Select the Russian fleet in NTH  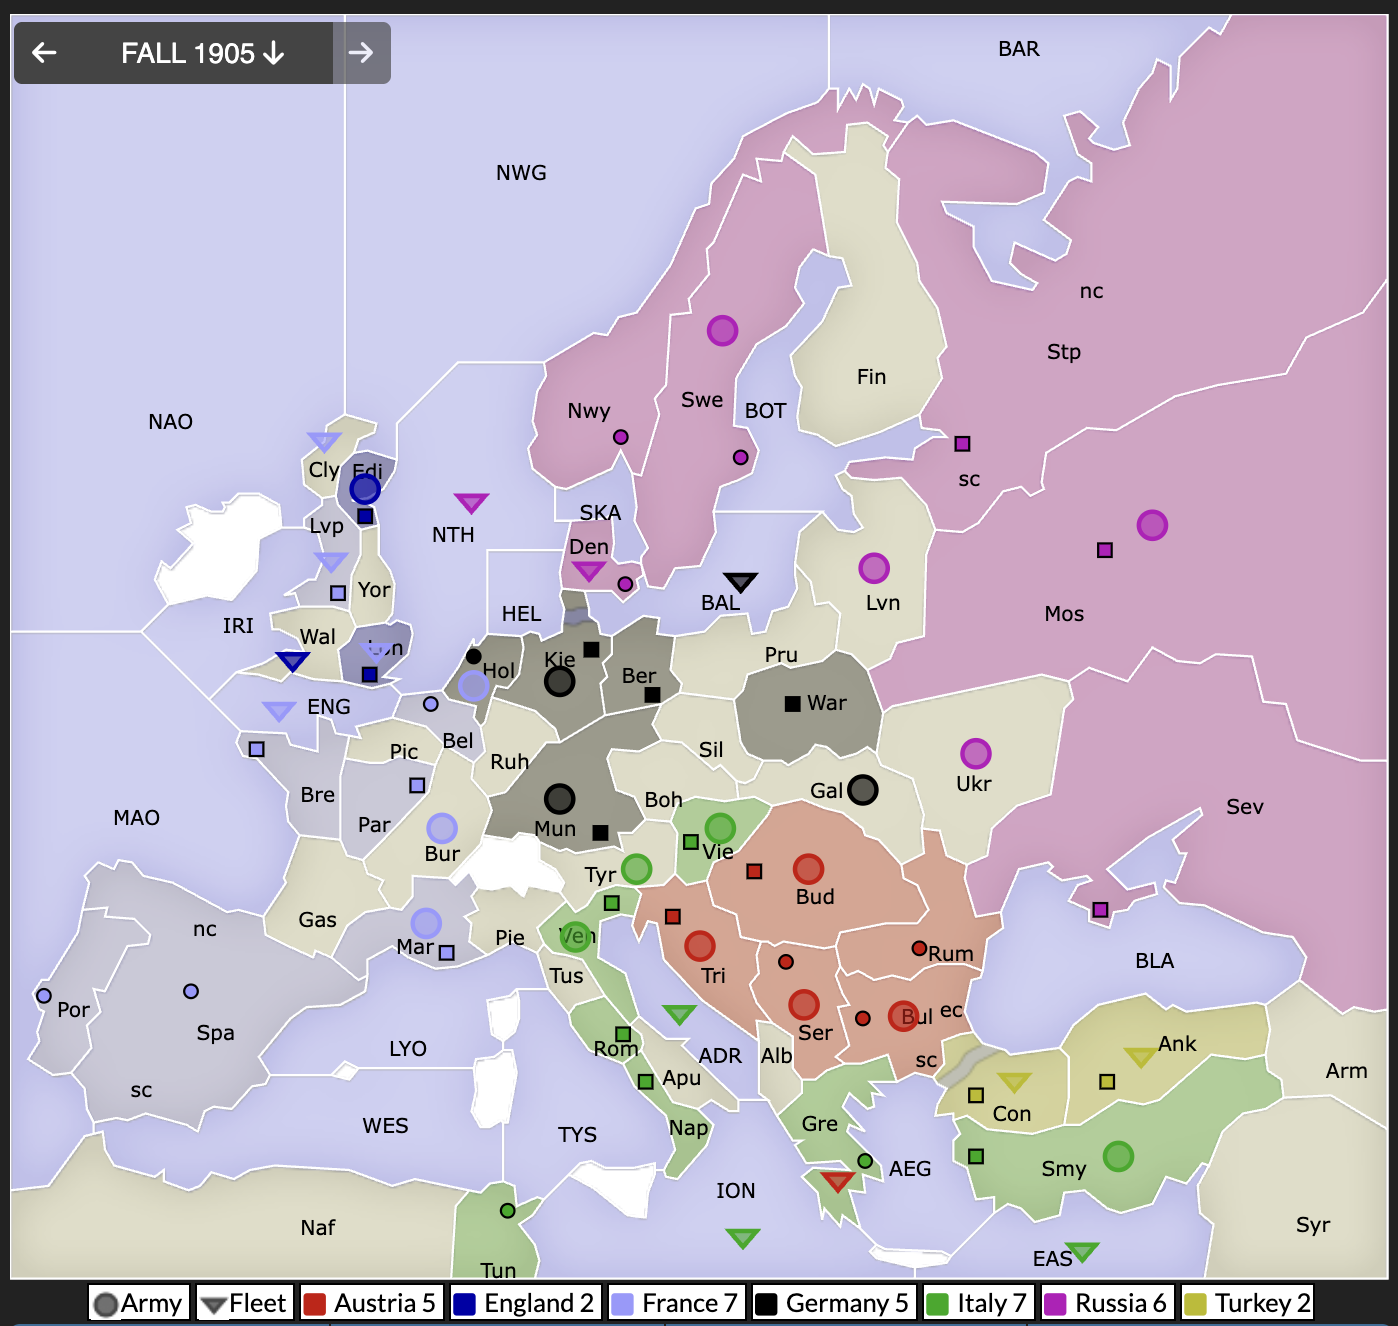pos(471,502)
